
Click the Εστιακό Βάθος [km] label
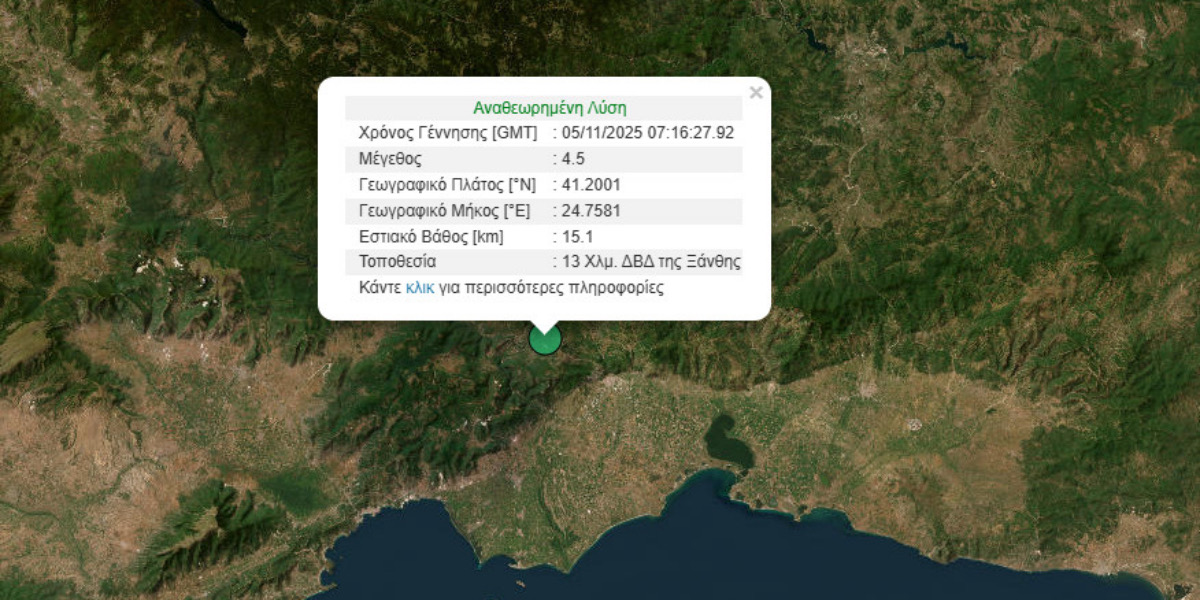(x=431, y=237)
